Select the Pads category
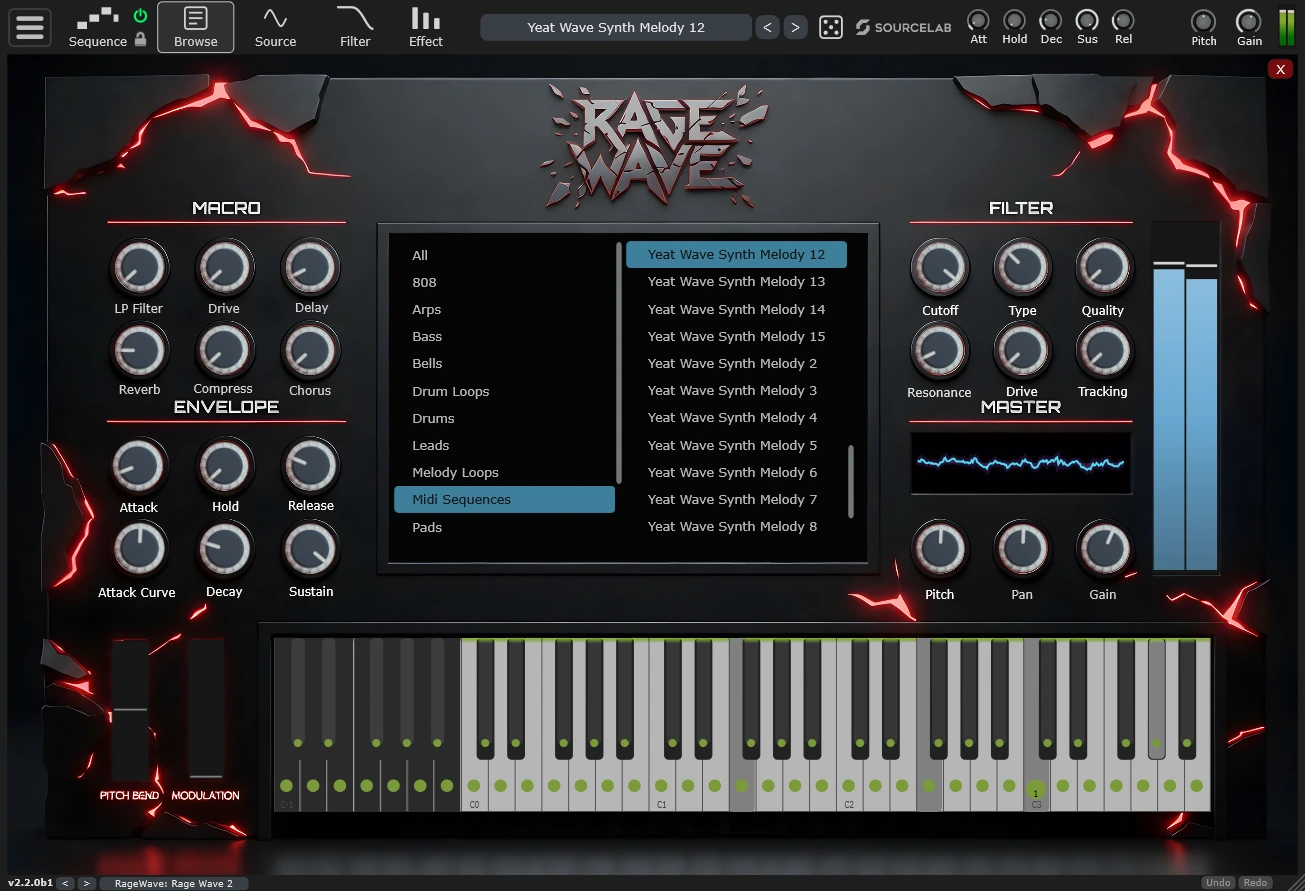This screenshot has height=891, width=1305. tap(504, 527)
